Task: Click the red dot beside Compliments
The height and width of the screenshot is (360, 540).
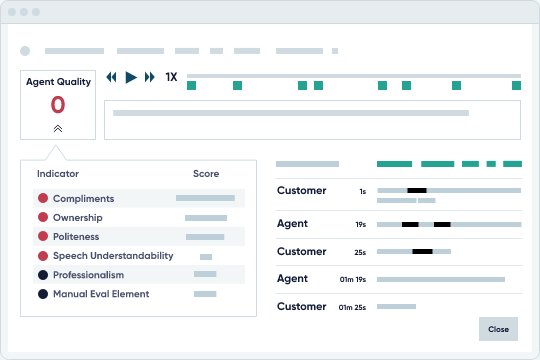Action: 43,198
